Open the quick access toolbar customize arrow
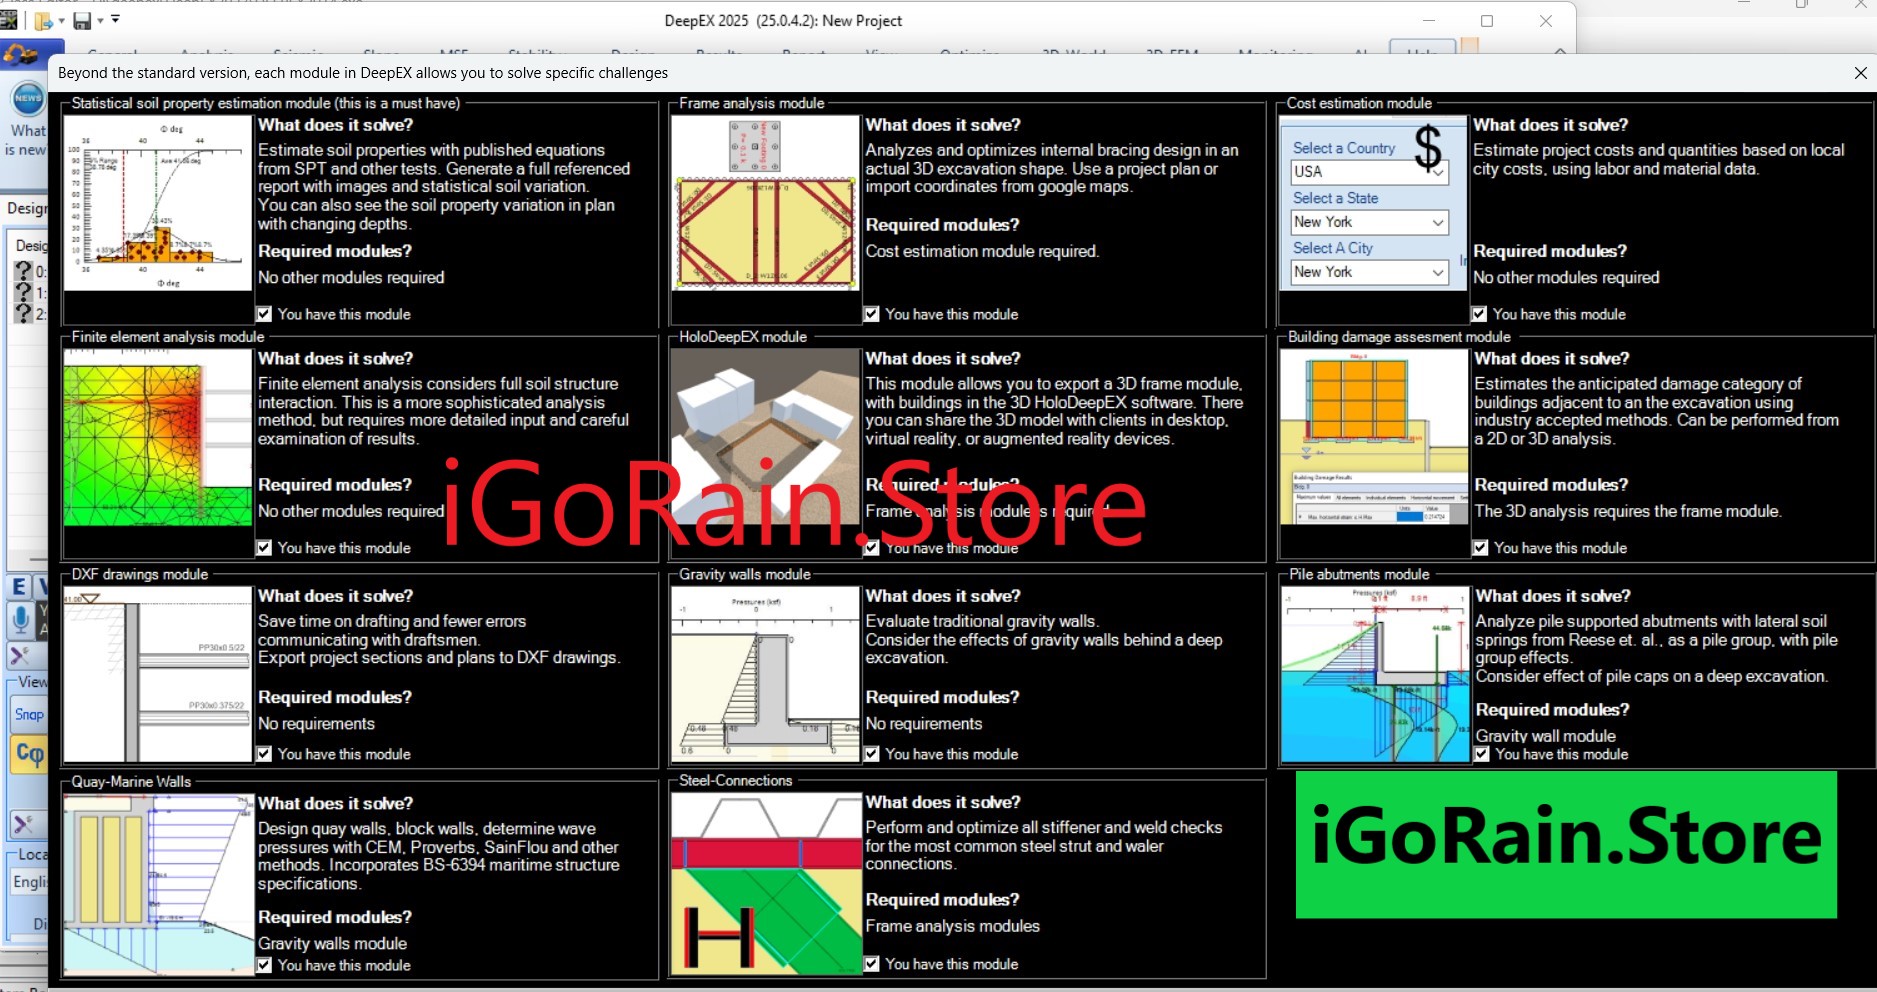 (115, 19)
